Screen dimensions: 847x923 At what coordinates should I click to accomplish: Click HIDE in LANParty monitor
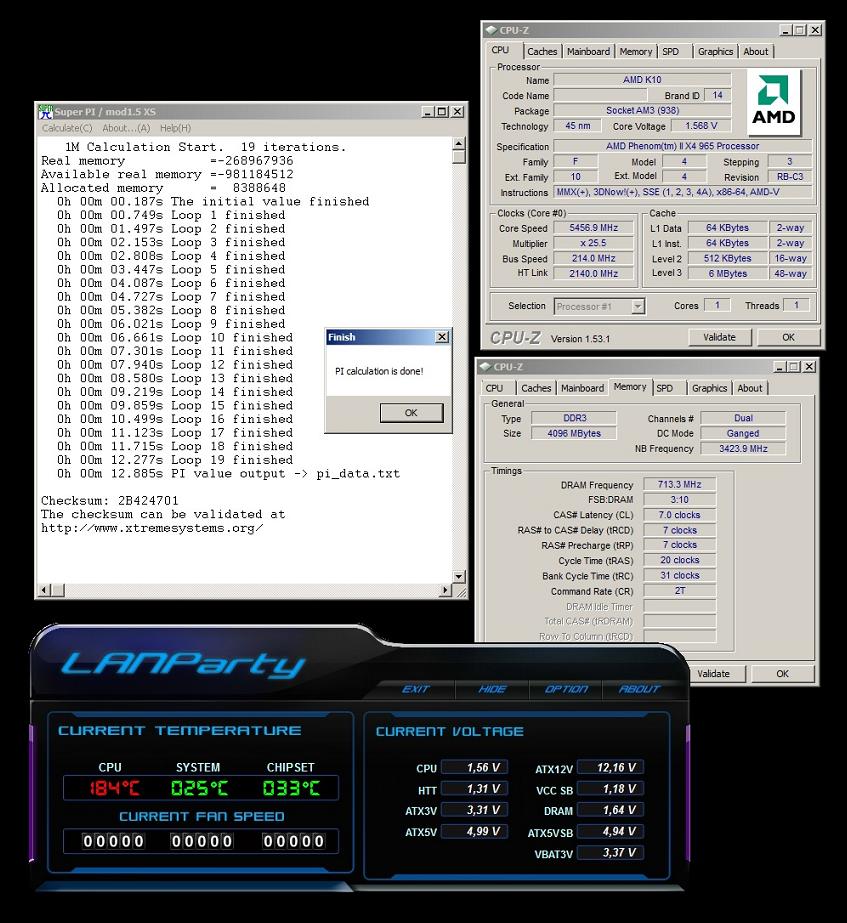492,689
